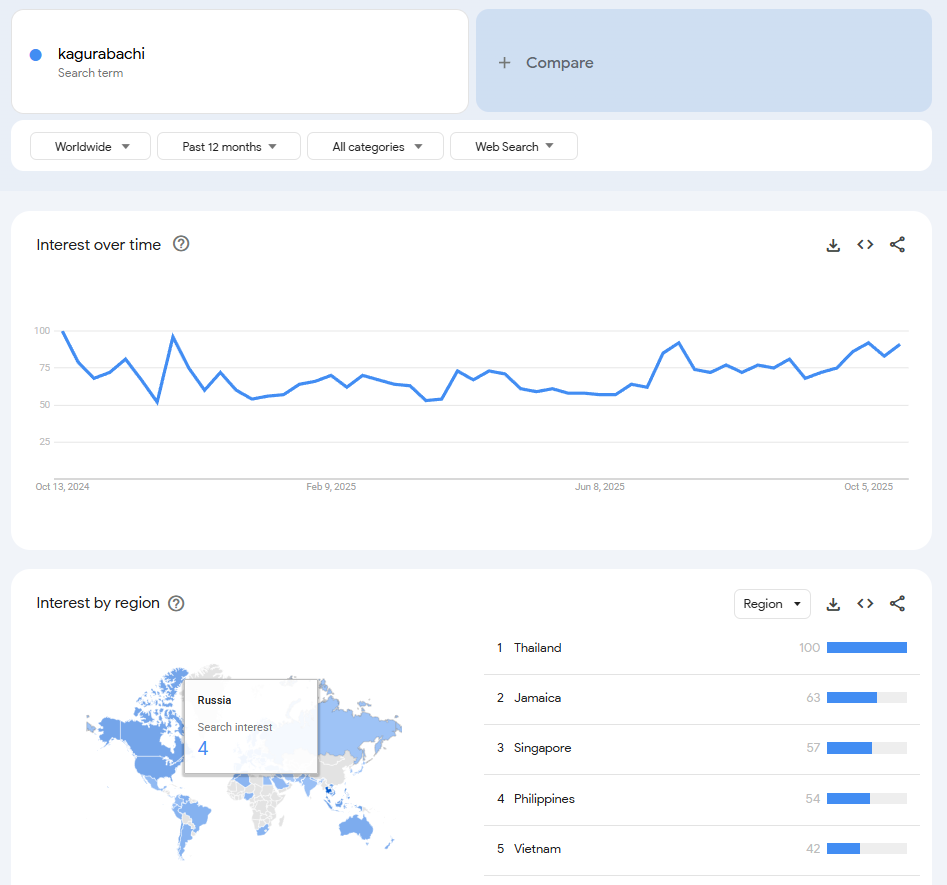947x885 pixels.
Task: Click the blue kagurabachi color dot
Action: (36, 55)
